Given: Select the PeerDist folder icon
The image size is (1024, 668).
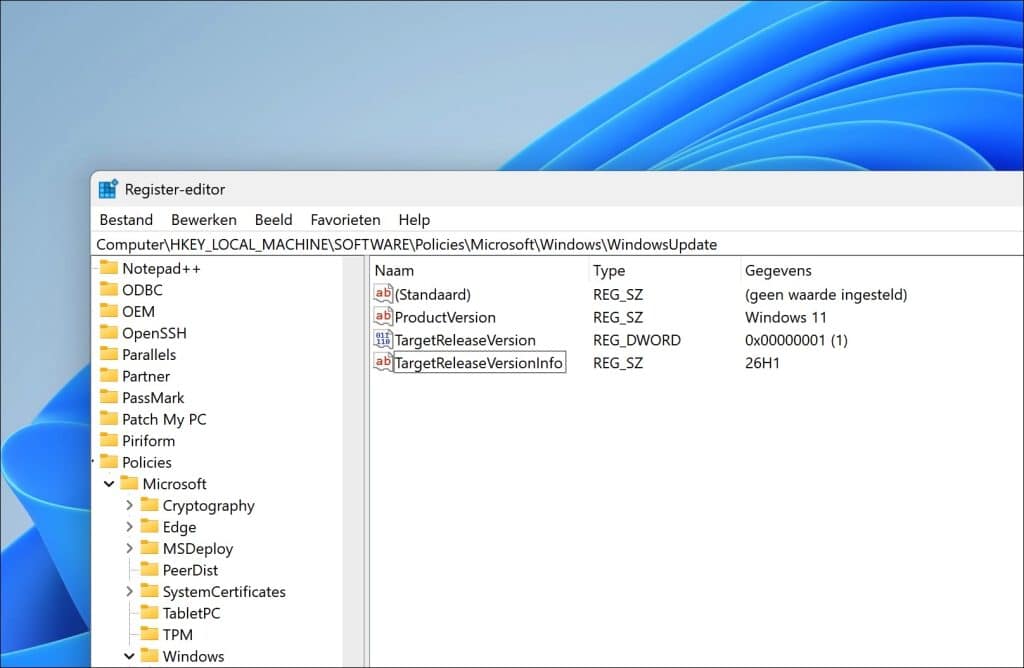Looking at the screenshot, I should click(150, 569).
